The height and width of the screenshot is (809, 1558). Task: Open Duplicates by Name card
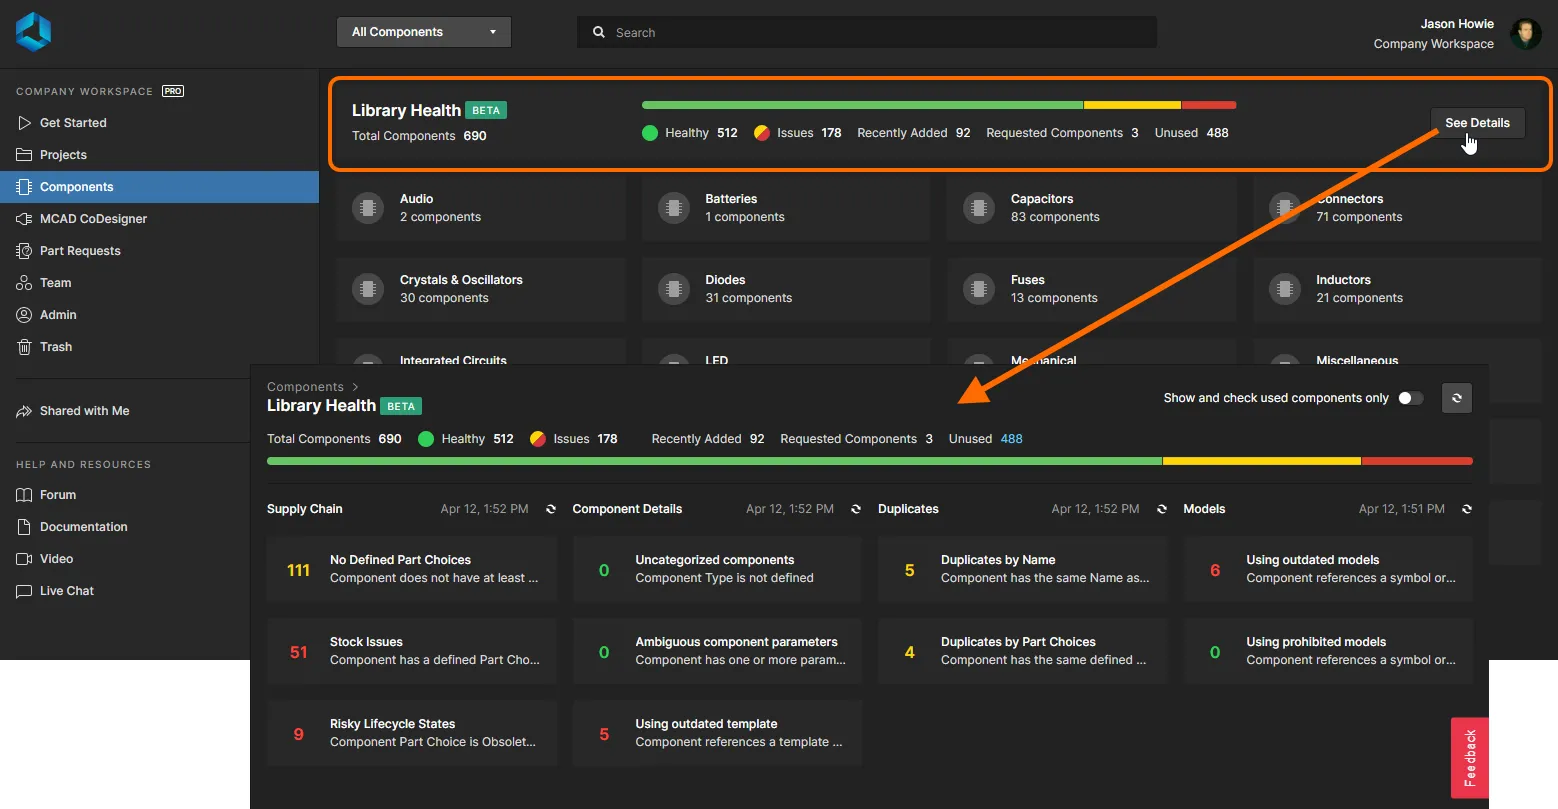1023,570
